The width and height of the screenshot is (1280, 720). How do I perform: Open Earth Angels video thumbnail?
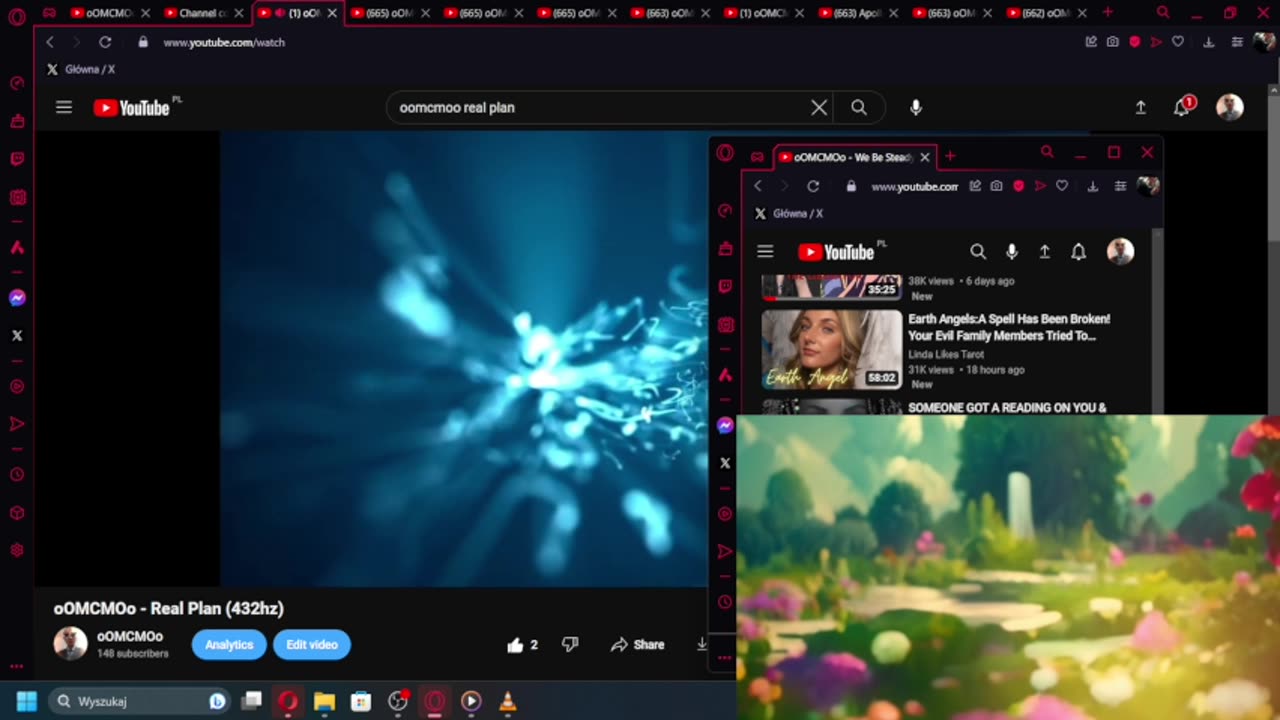tap(832, 349)
